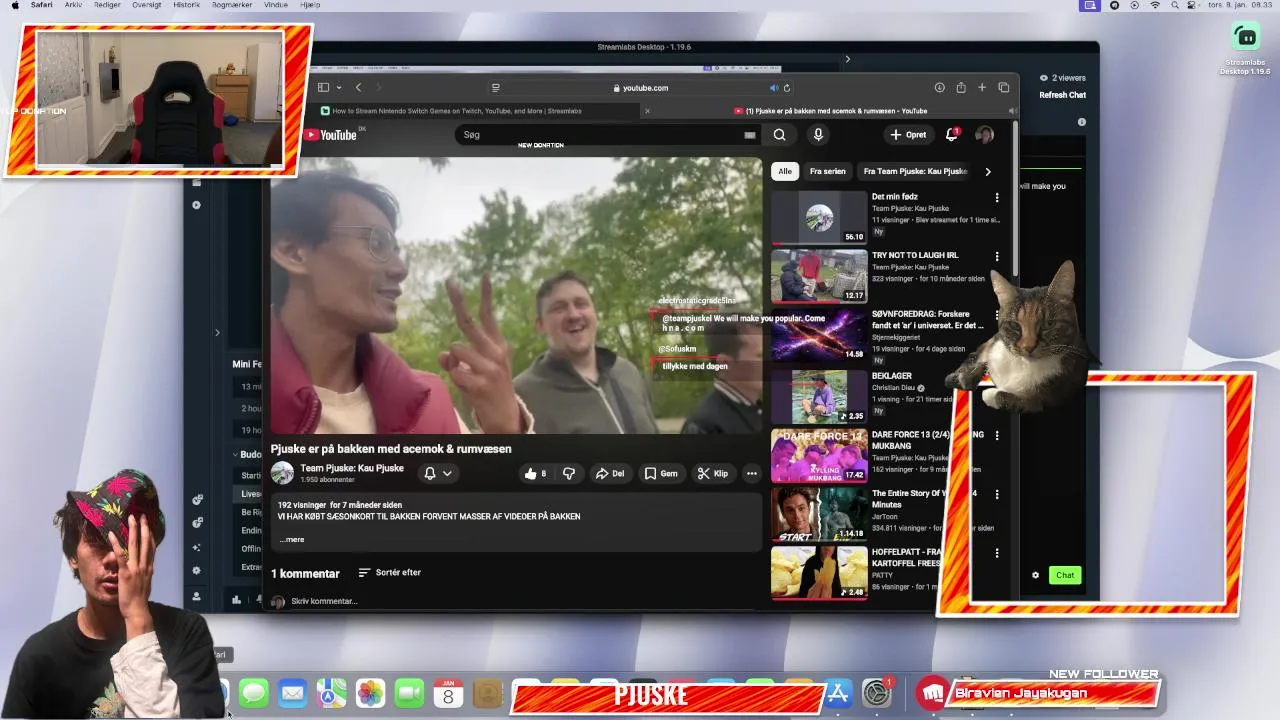Open Sortér efter comment sorting
Image resolution: width=1280 pixels, height=720 pixels.
[390, 573]
